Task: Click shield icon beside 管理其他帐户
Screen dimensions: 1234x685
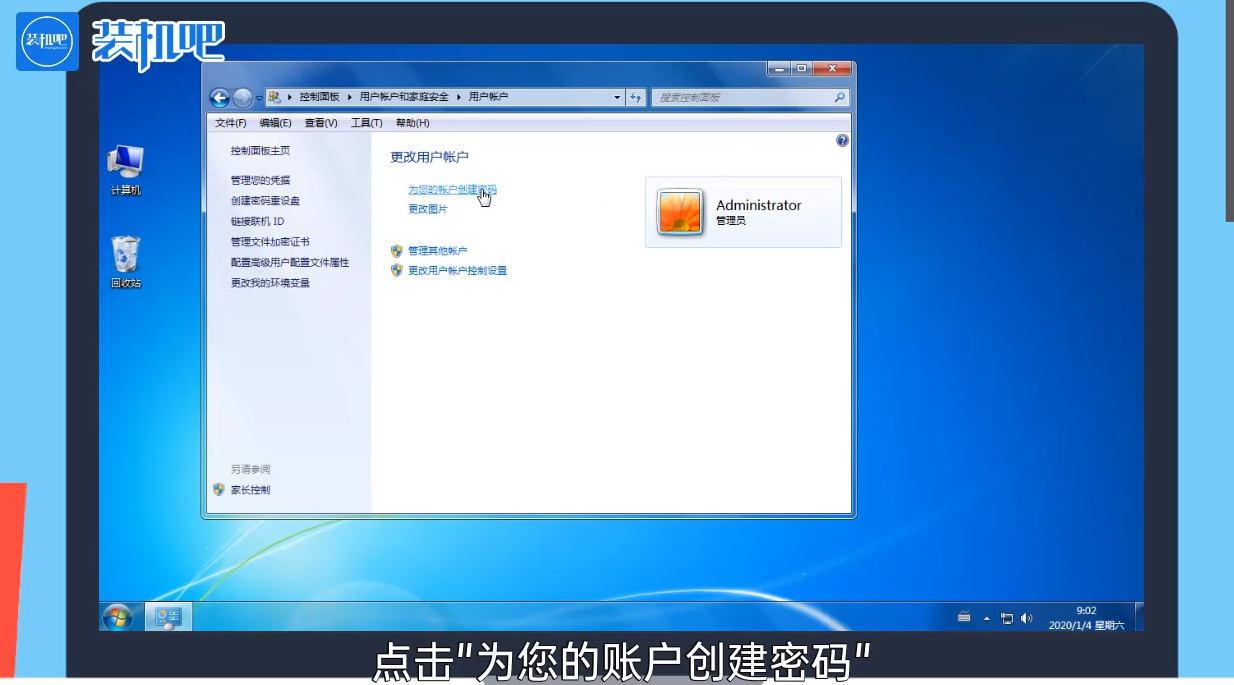Action: [397, 250]
